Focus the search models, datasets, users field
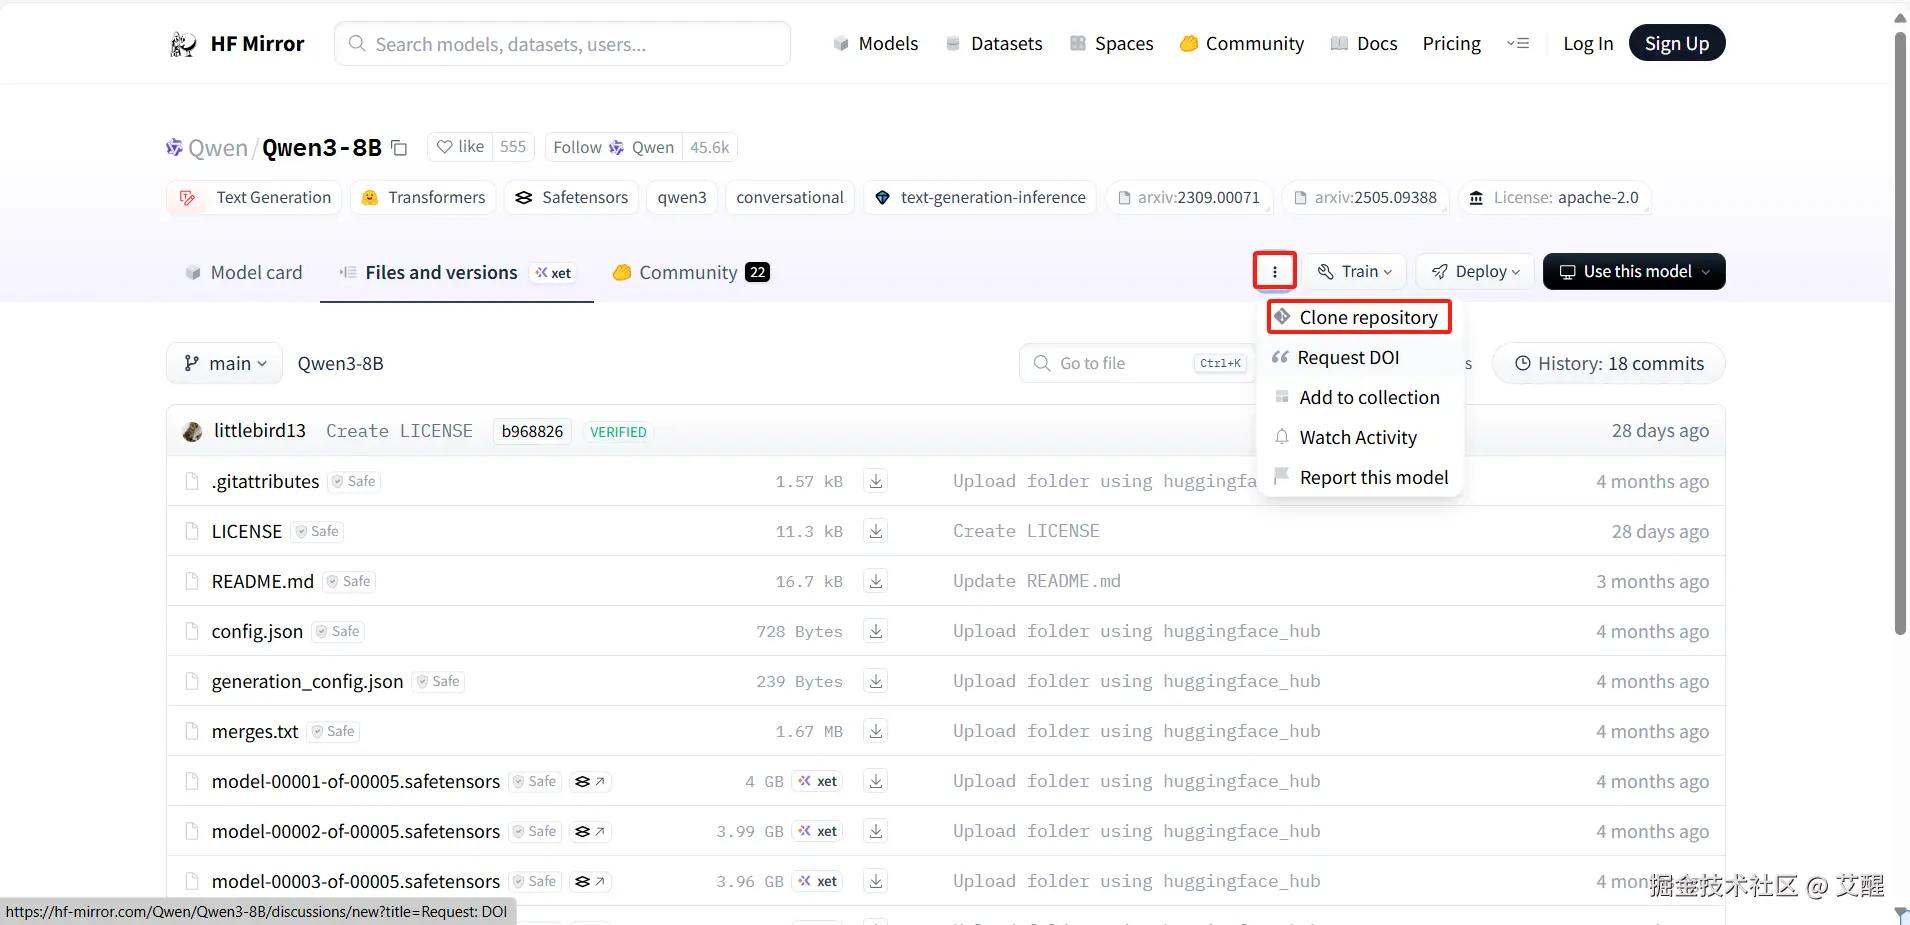 563,44
